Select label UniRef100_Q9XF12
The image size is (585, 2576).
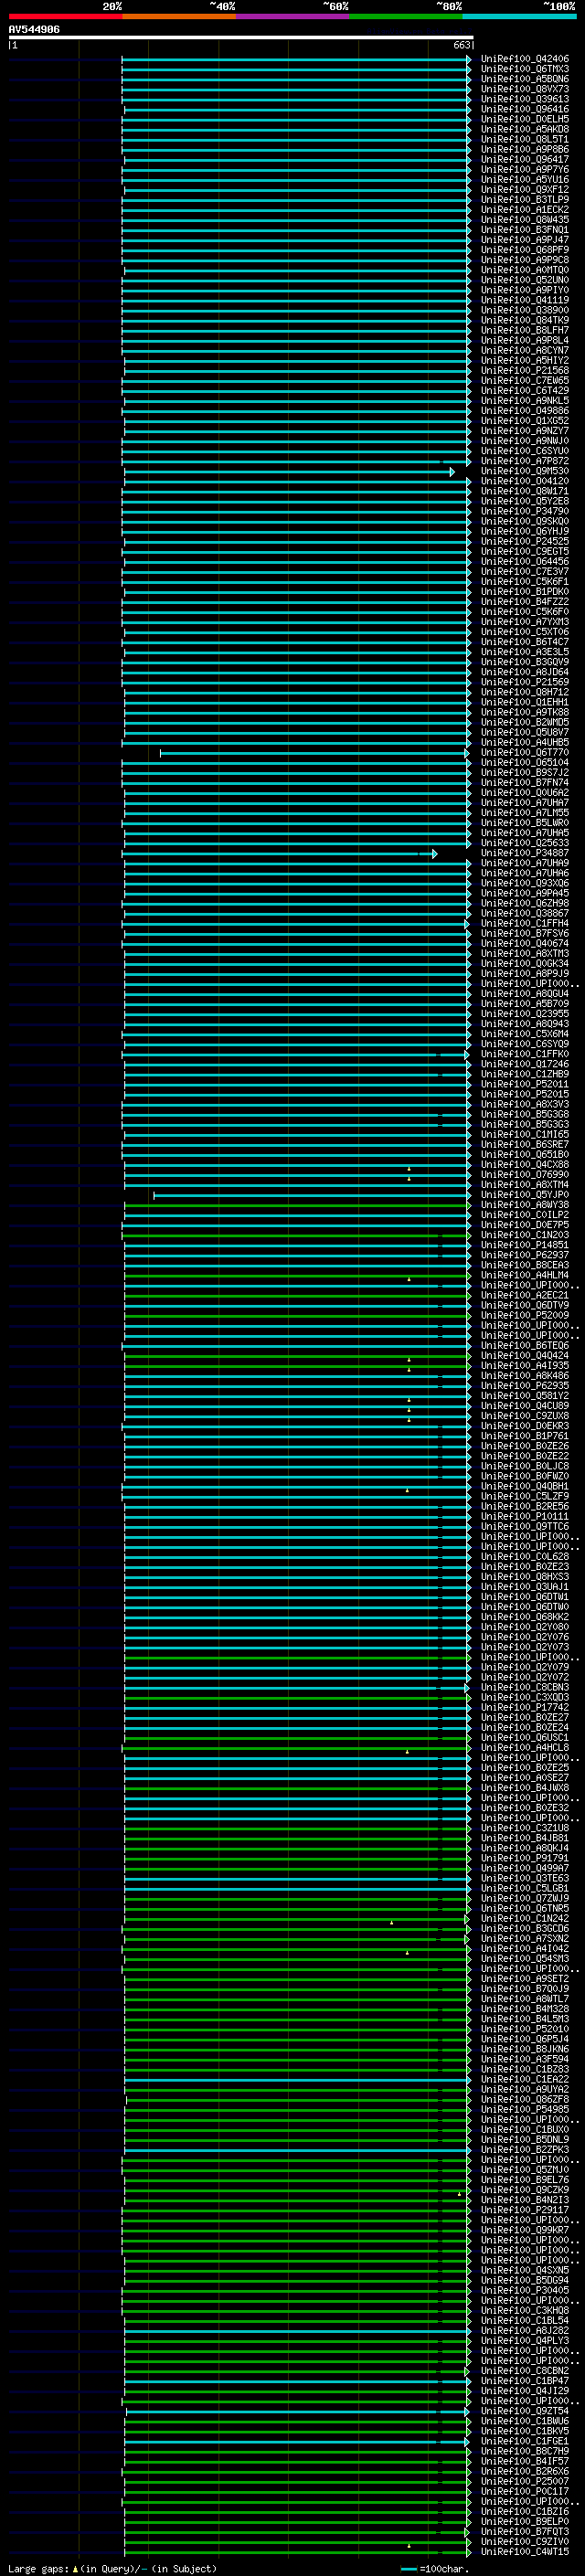(x=524, y=190)
